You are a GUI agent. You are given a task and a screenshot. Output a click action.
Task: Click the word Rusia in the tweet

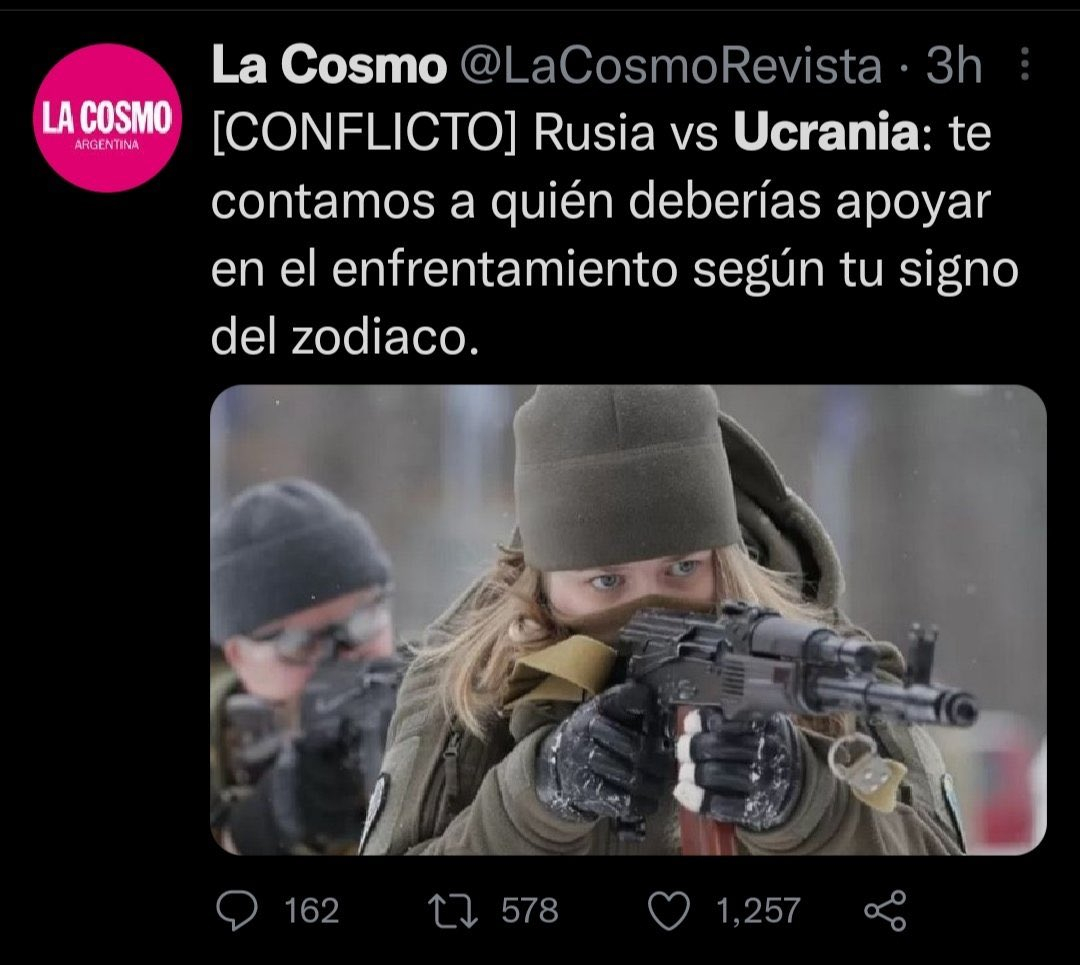pyautogui.click(x=594, y=132)
